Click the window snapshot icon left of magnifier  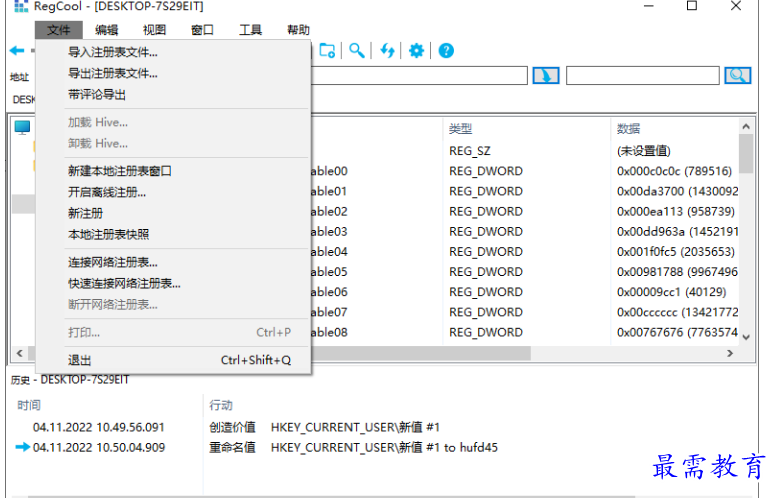(327, 50)
